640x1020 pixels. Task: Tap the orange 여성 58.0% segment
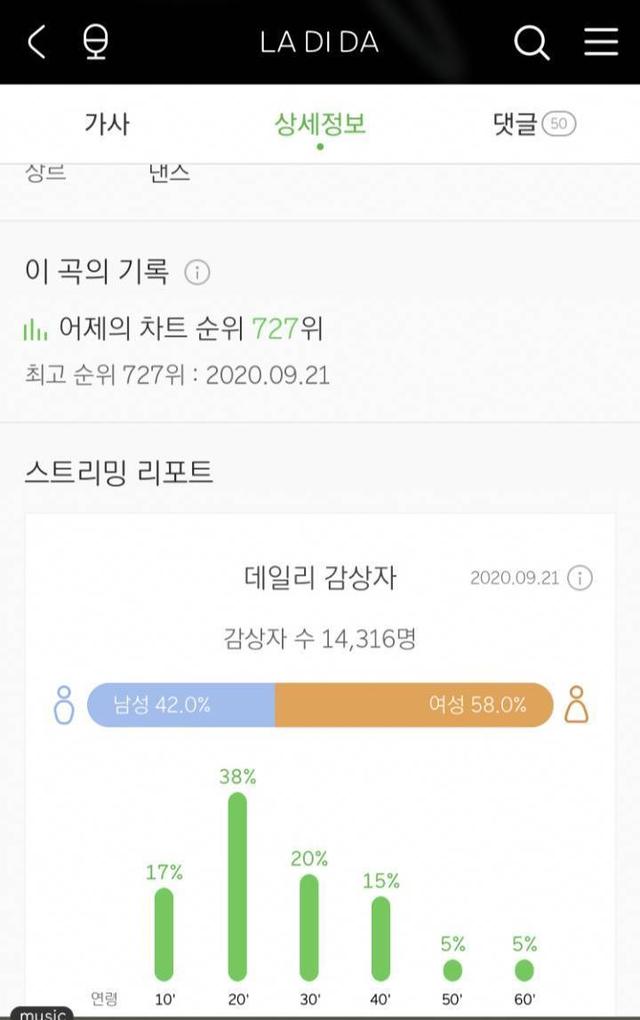click(414, 705)
